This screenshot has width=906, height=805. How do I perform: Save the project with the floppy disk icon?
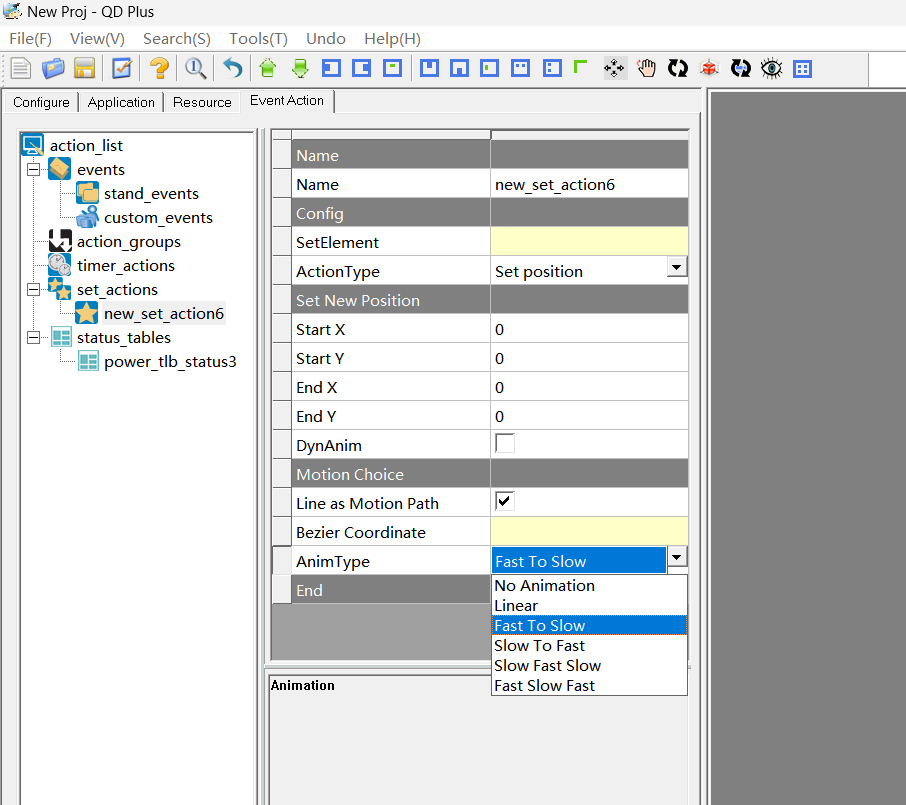click(84, 68)
